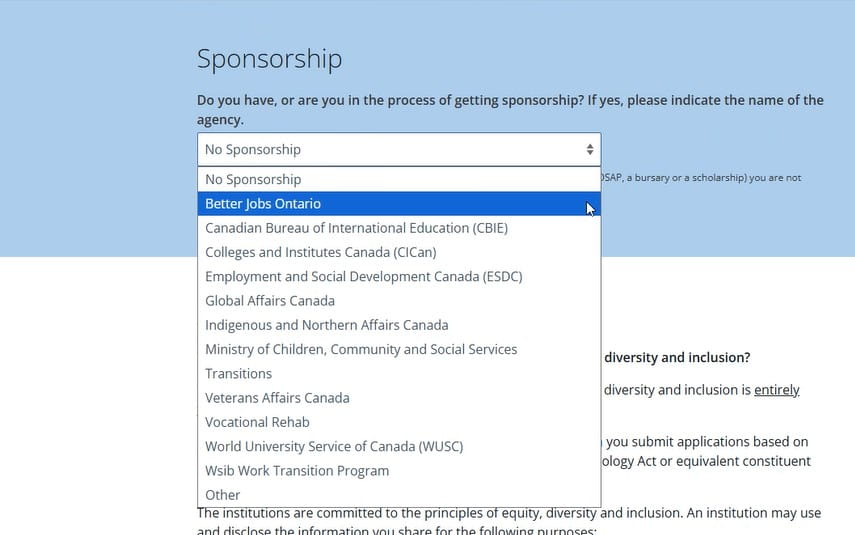Select the Vocational Rehab option
This screenshot has height=535, width=855.
click(257, 422)
